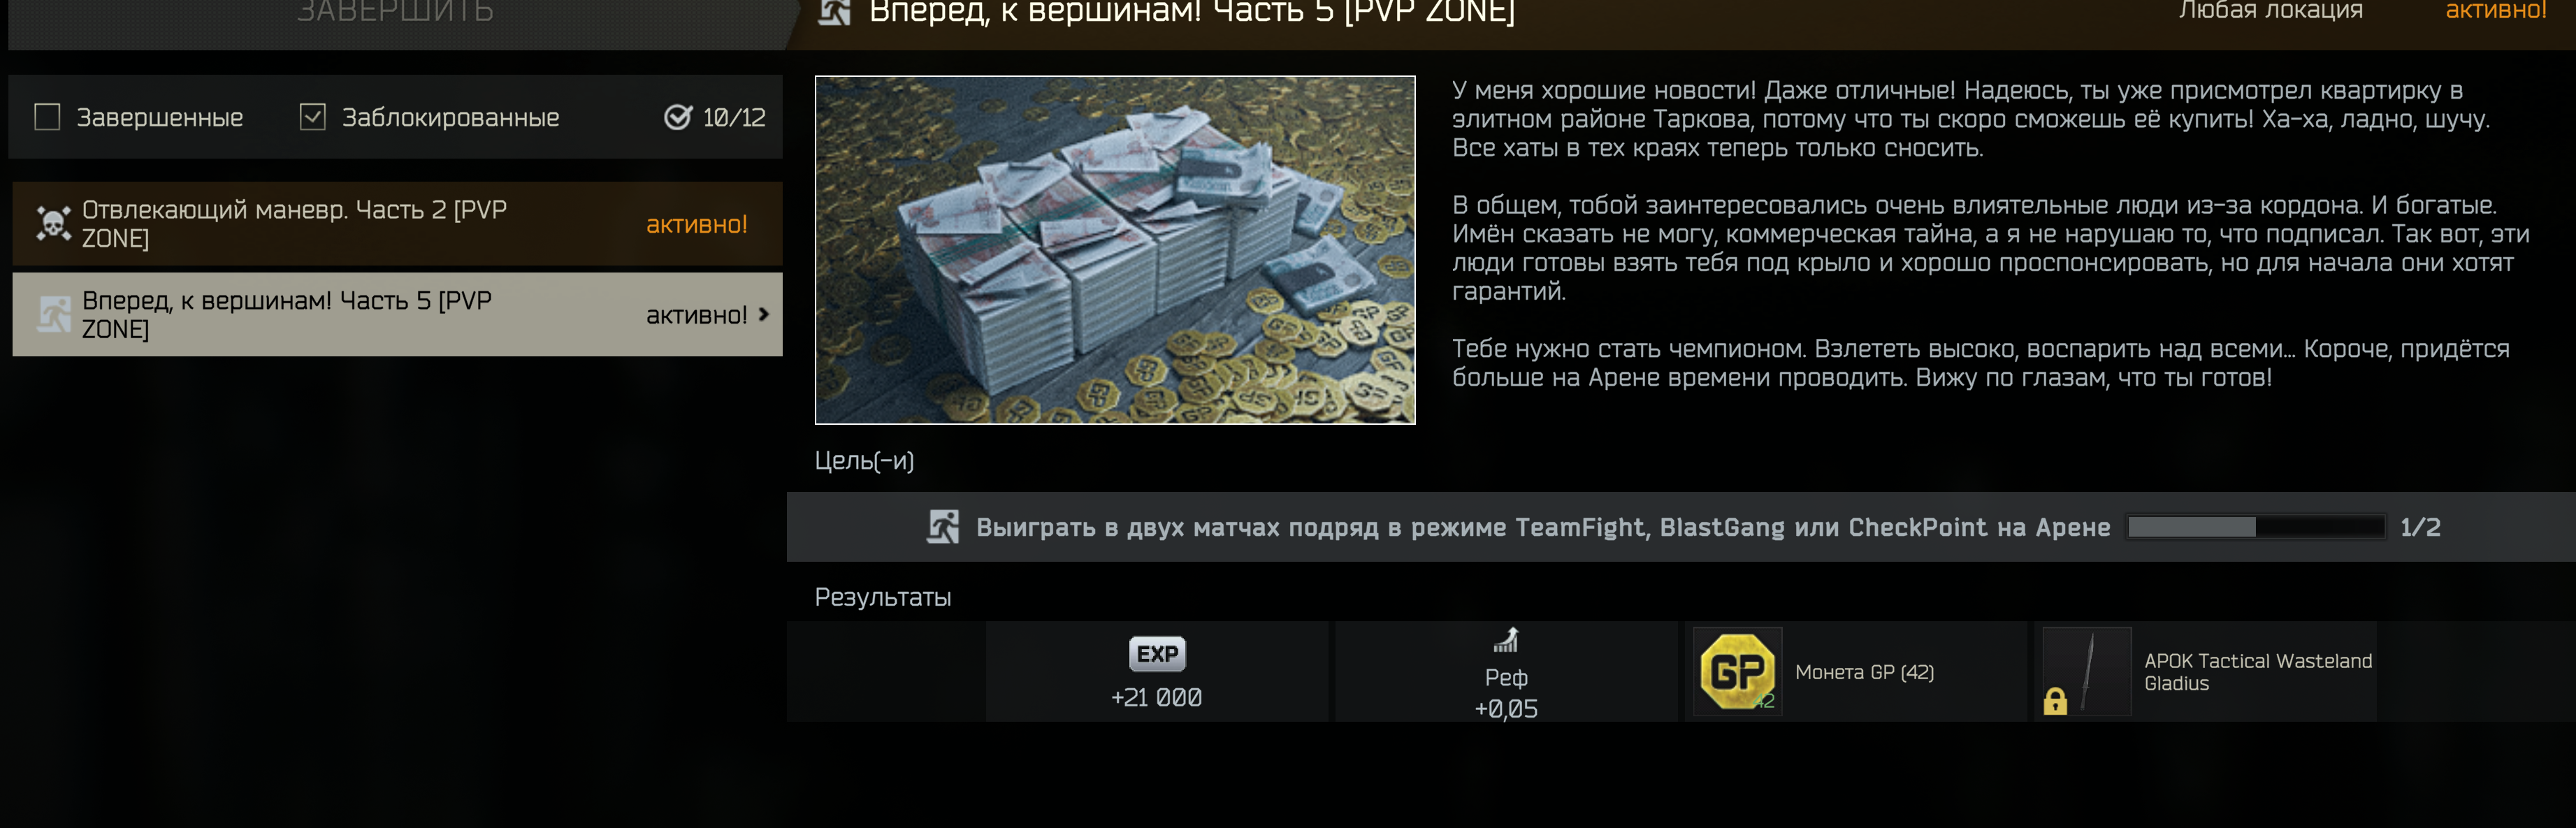
Task: Click the quest money stack thumbnail image
Action: 1115,250
